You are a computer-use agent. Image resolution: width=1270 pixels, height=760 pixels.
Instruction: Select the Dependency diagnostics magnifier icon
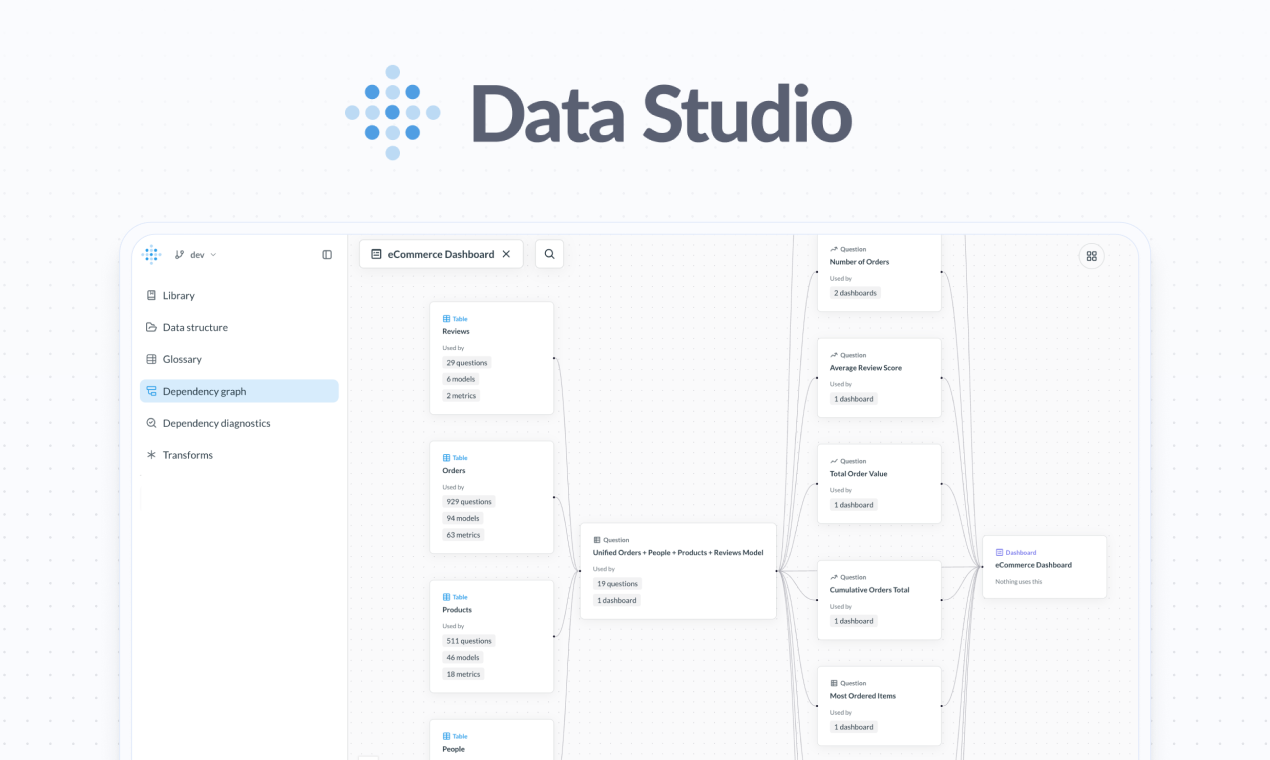click(150, 423)
